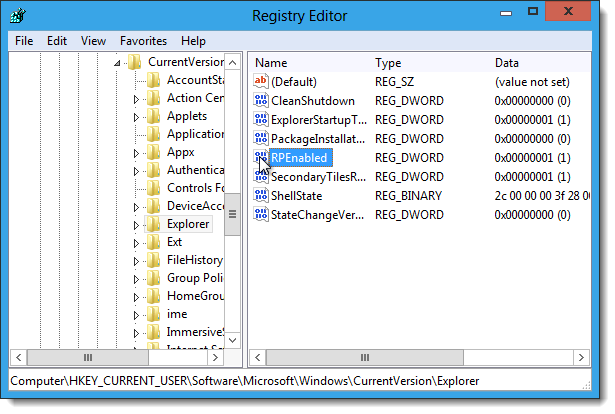615x414 pixels.
Task: Click the ExplorerStartupT... value icon
Action: (x=261, y=120)
